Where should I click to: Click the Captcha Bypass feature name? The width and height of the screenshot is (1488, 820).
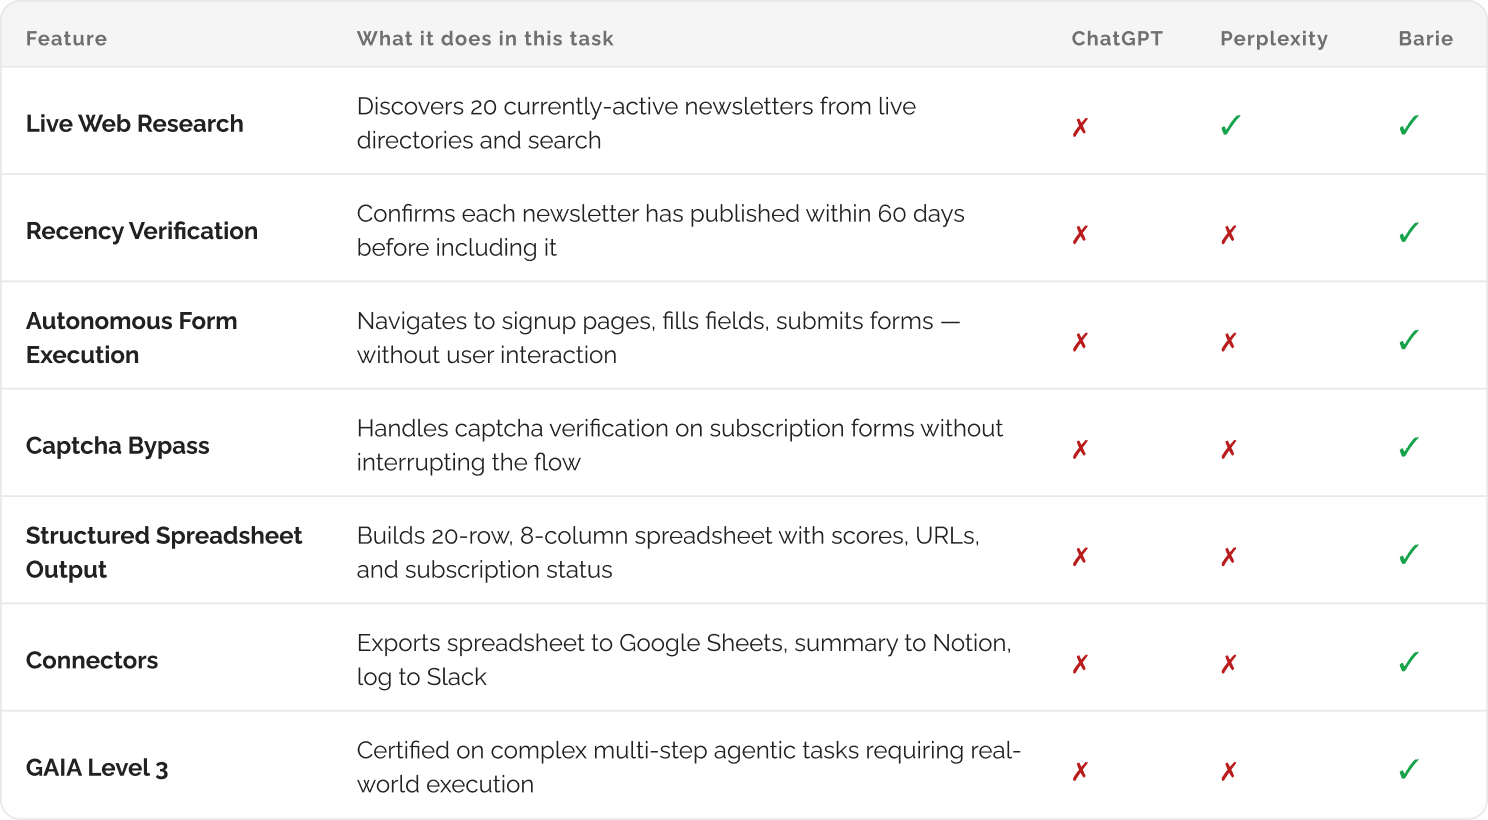118,446
